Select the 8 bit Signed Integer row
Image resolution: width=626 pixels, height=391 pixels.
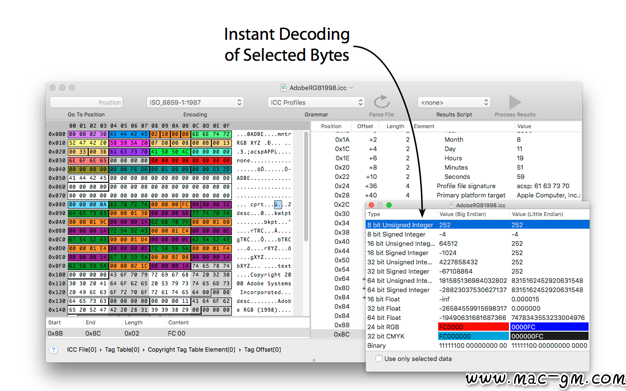(477, 234)
